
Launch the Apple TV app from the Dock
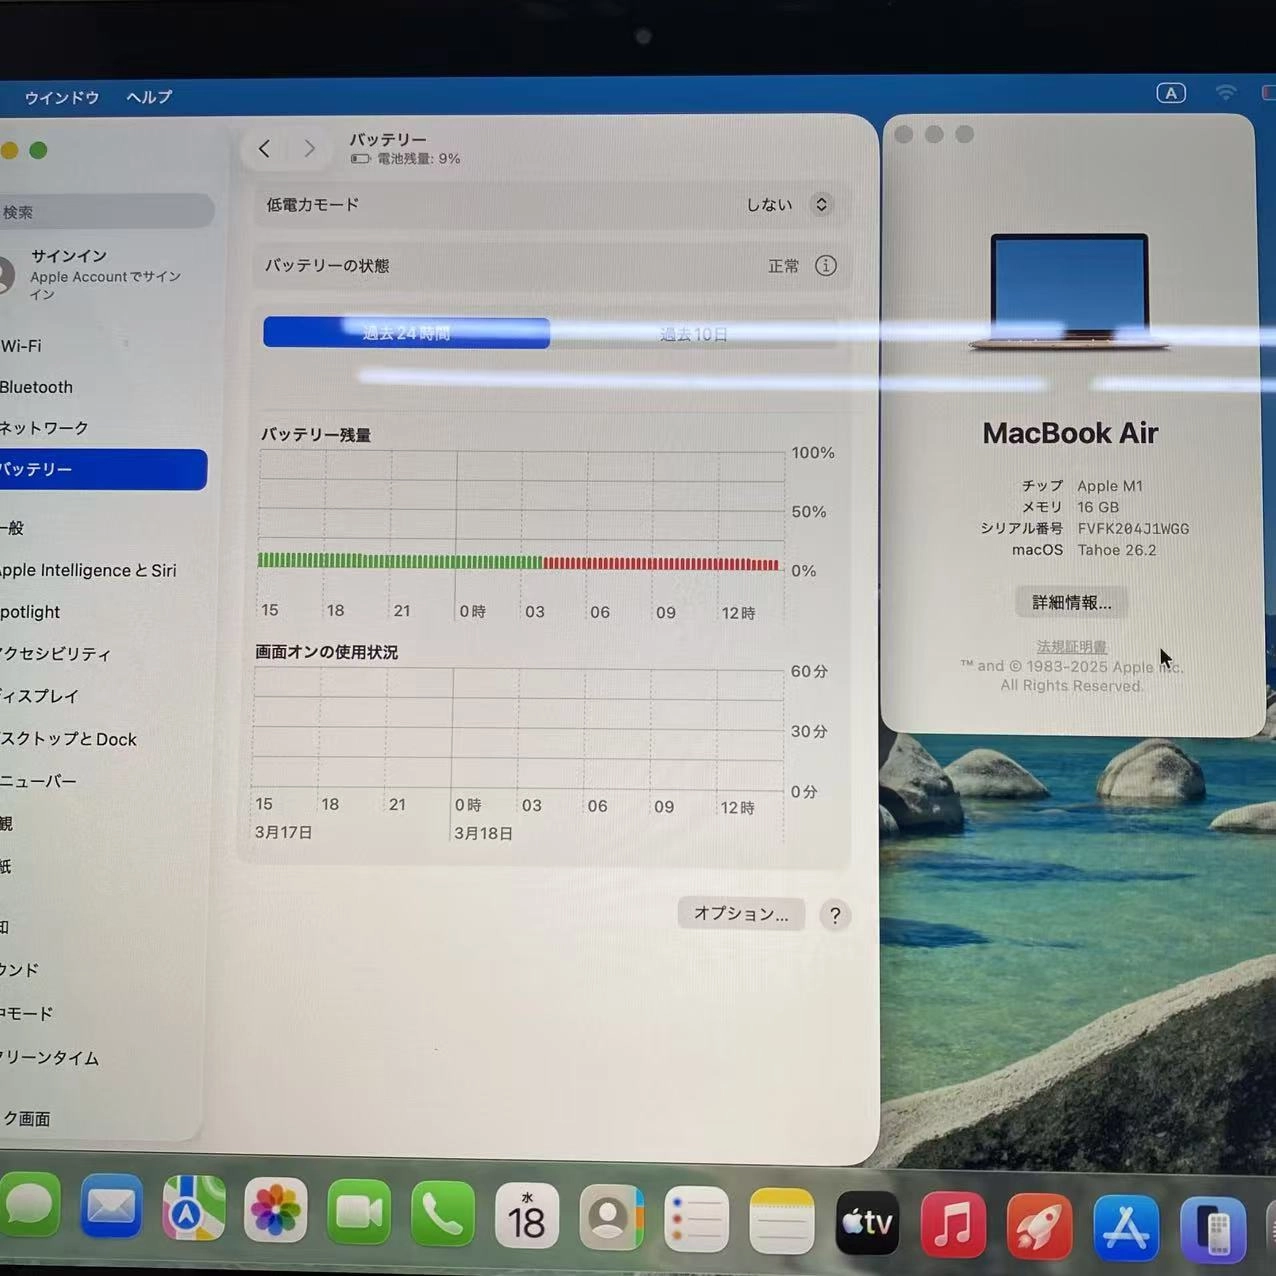click(866, 1221)
